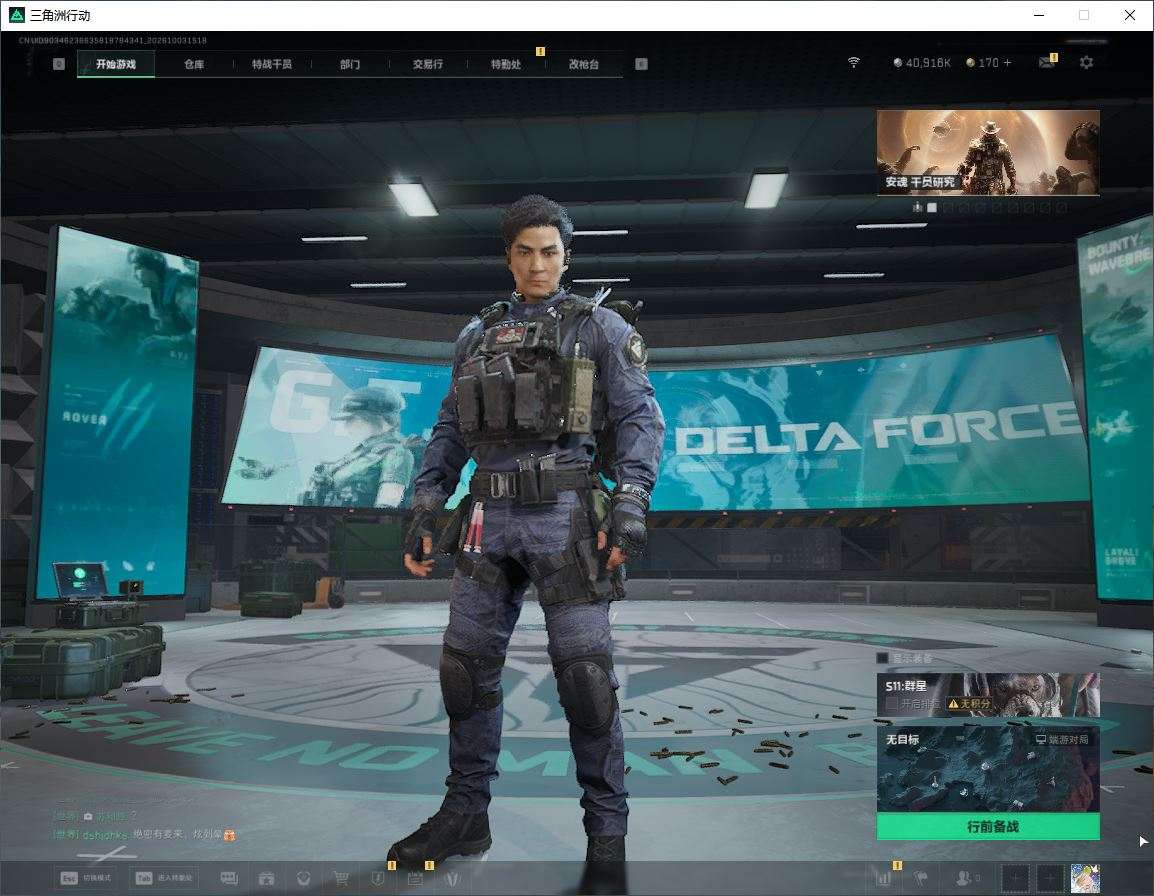Open the bar chart ranking icon
This screenshot has height=896, width=1154.
coord(883,878)
